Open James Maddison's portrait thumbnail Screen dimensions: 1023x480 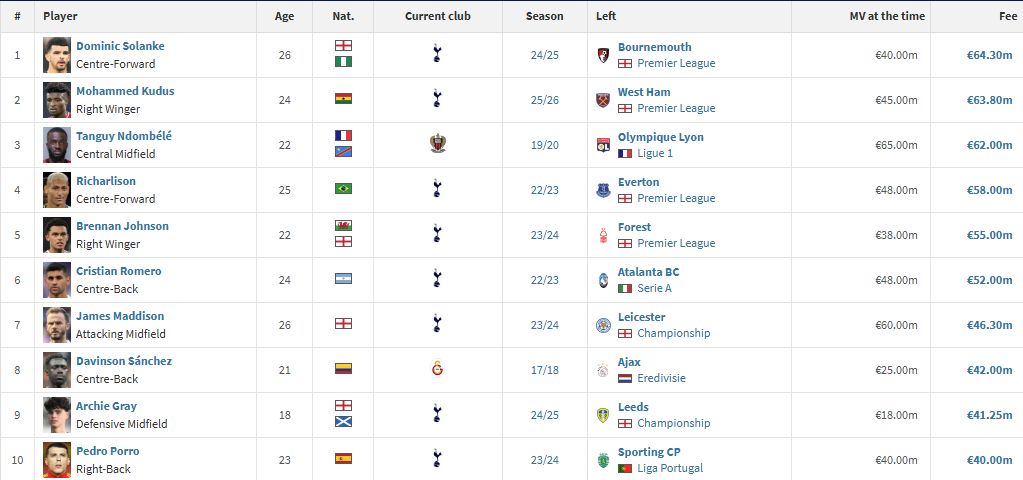point(57,325)
